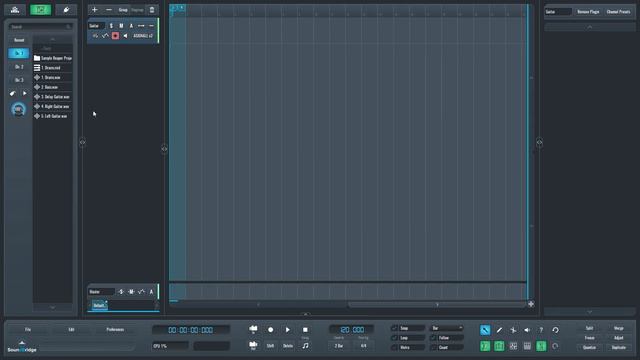The image size is (640, 360).
Task: Click the 120.000 tempo display
Action: click(x=352, y=330)
